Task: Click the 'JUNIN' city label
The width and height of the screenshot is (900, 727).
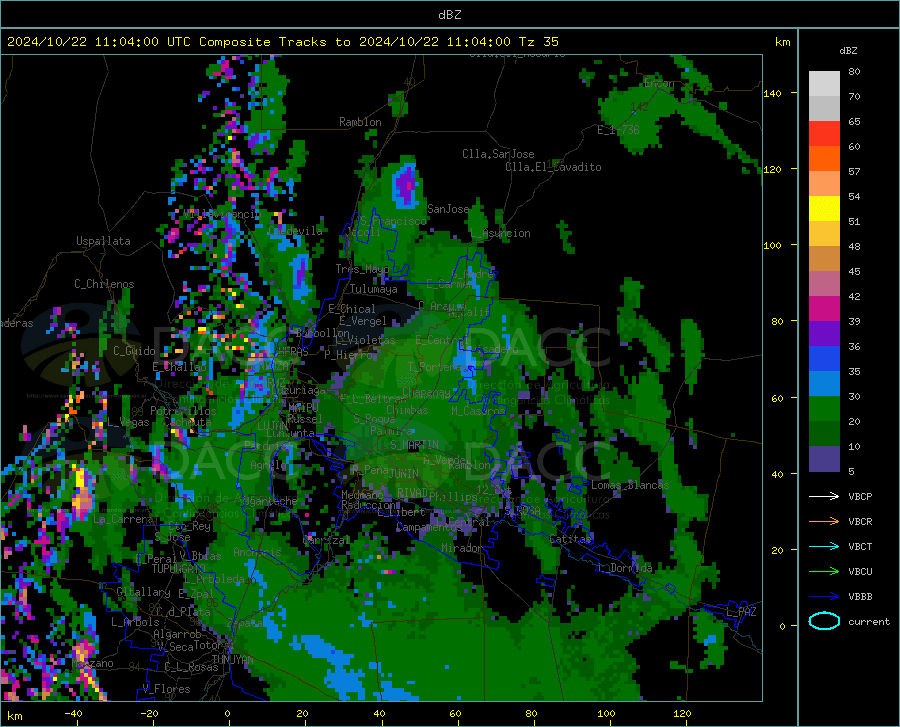Action: coord(404,474)
